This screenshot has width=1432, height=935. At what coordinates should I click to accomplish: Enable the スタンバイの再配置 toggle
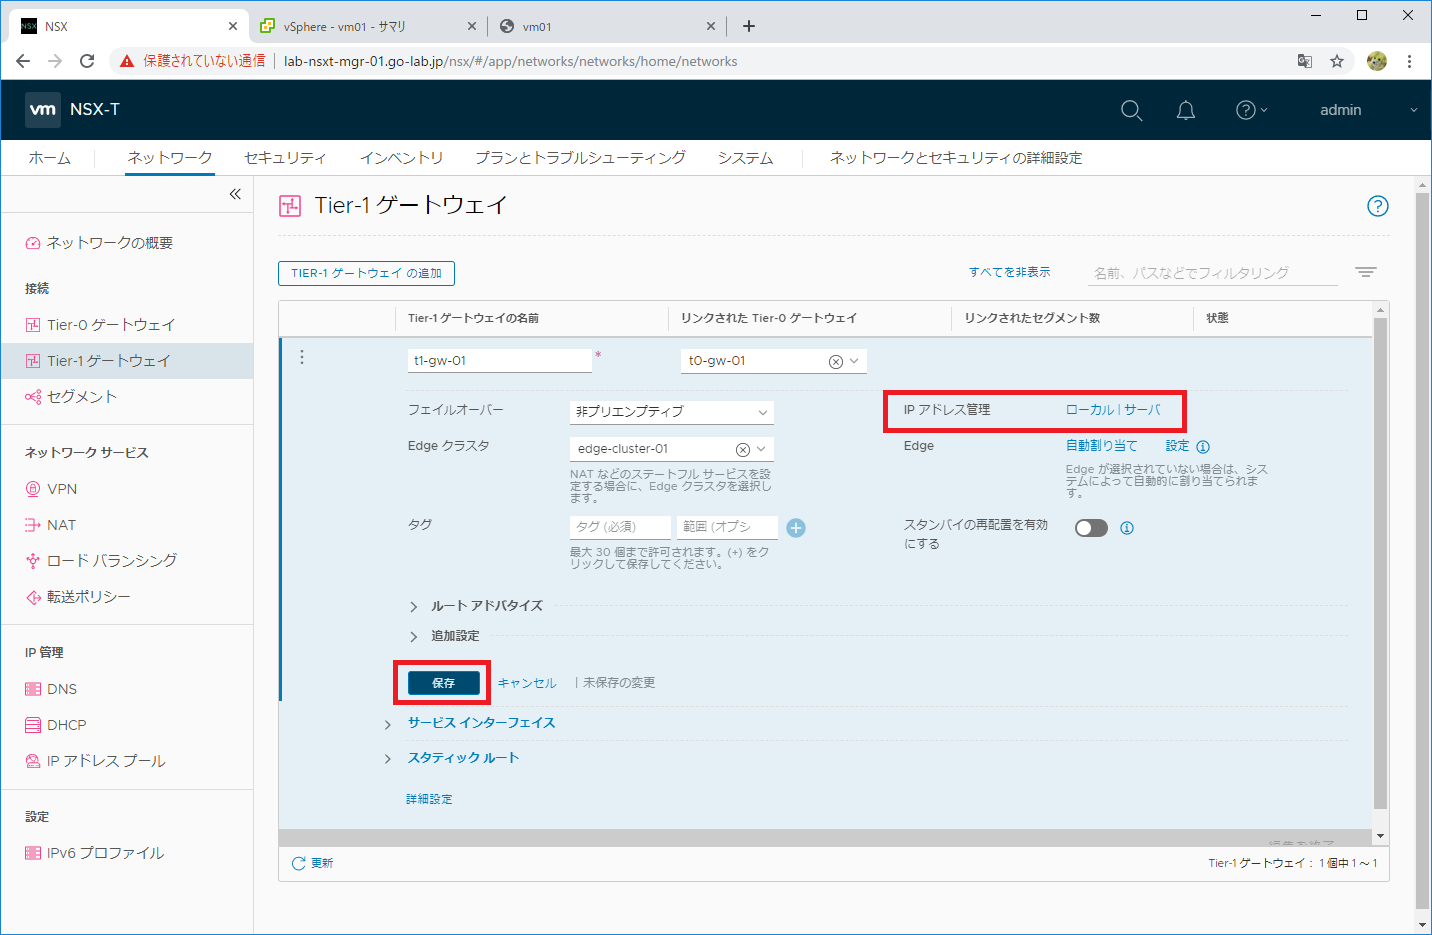point(1091,528)
